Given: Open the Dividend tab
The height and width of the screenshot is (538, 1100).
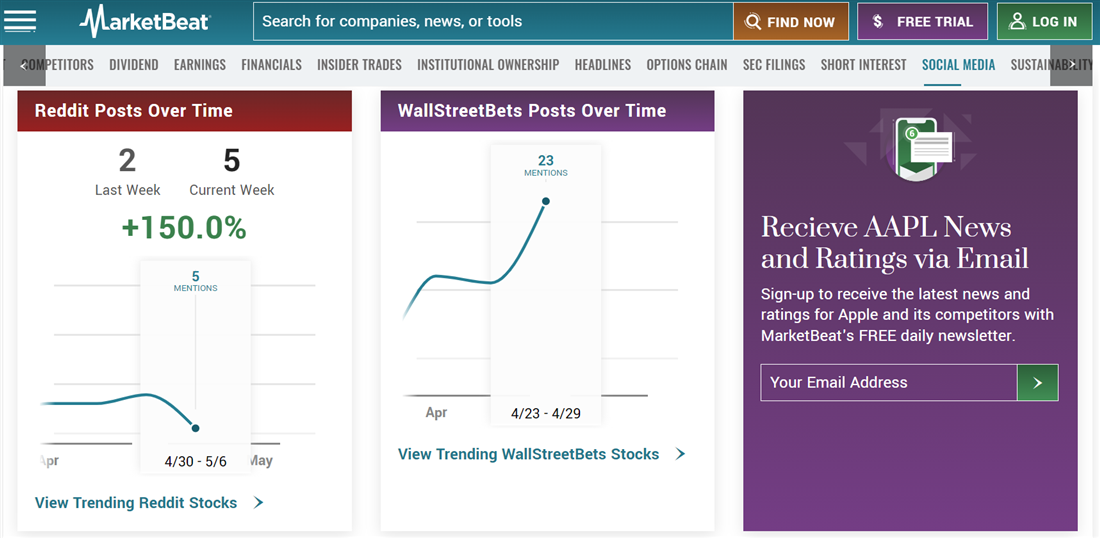Looking at the screenshot, I should click(x=134, y=65).
